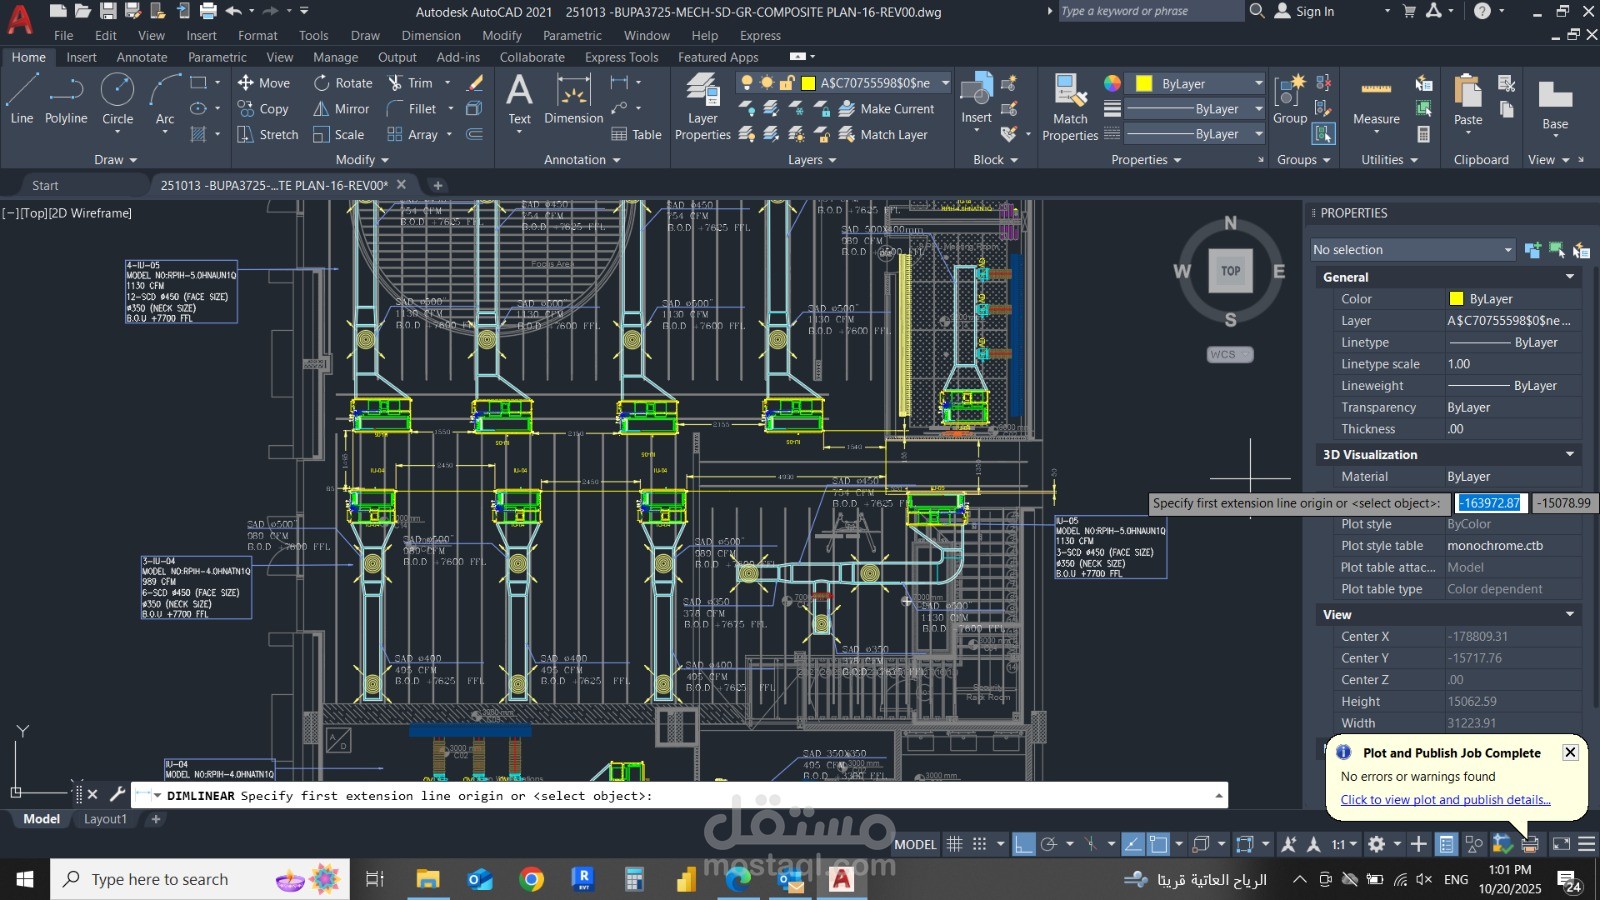Toggle ortho mode in status bar
Screen dimensions: 1600x900
click(1024, 844)
